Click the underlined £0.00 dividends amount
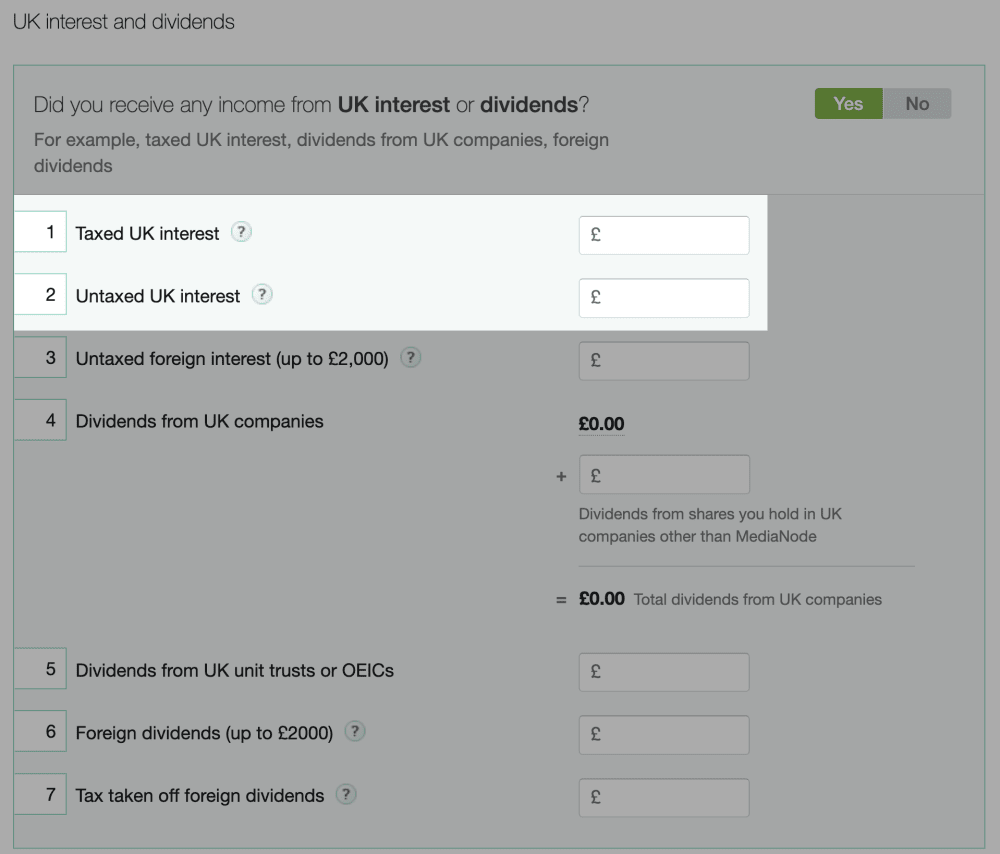The height and width of the screenshot is (854, 1000). point(601,424)
